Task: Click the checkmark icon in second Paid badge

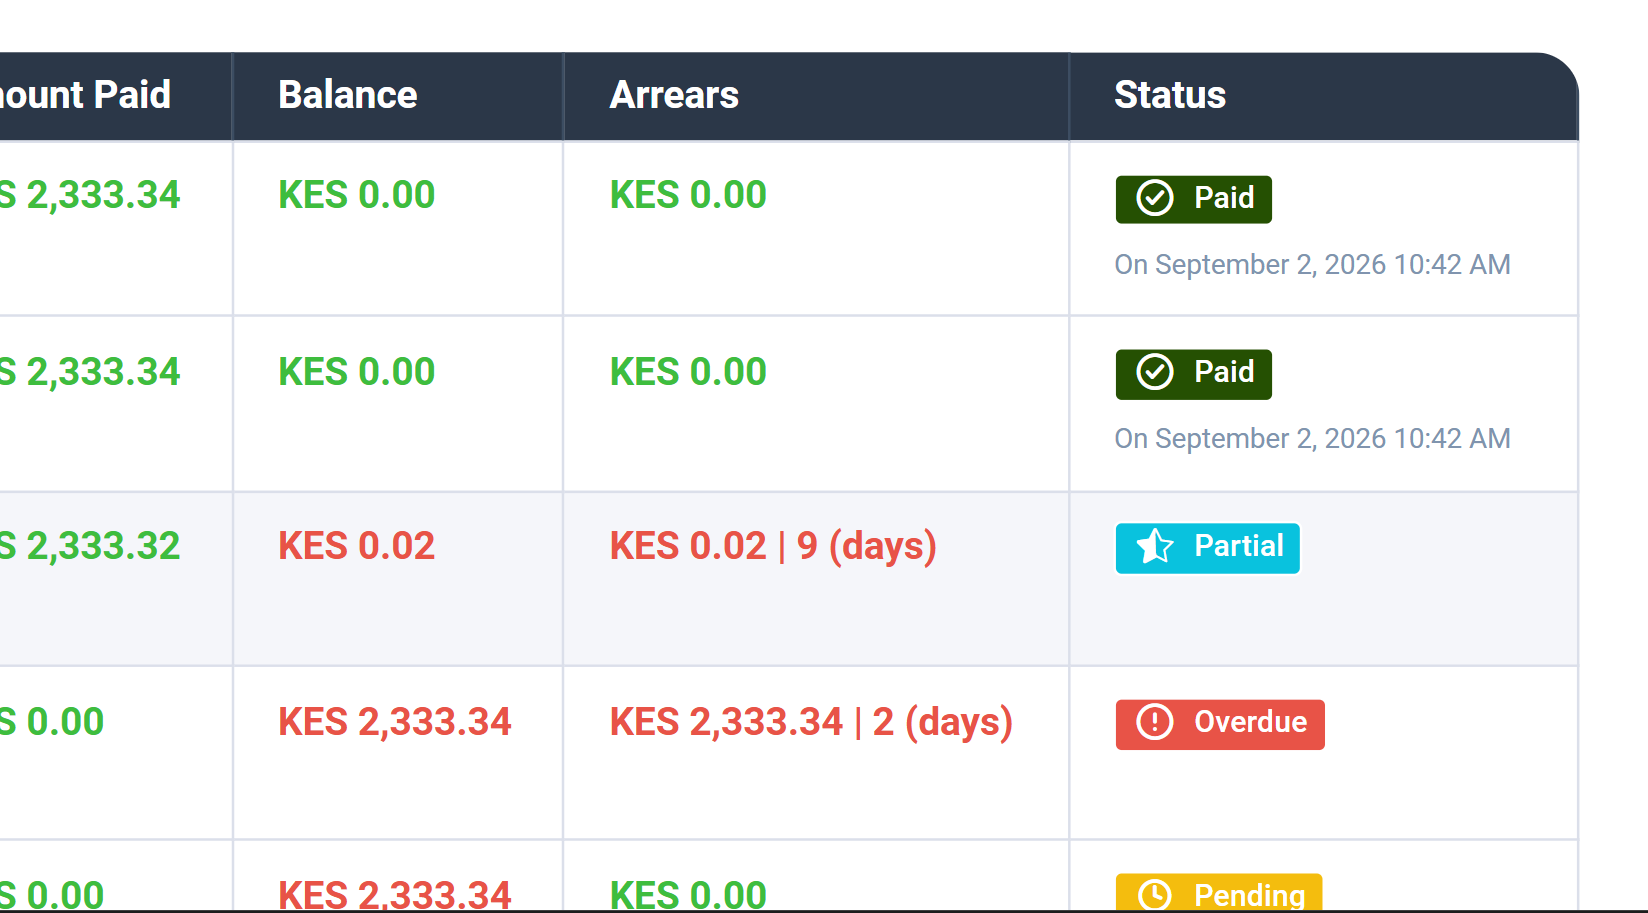Action: (x=1155, y=372)
